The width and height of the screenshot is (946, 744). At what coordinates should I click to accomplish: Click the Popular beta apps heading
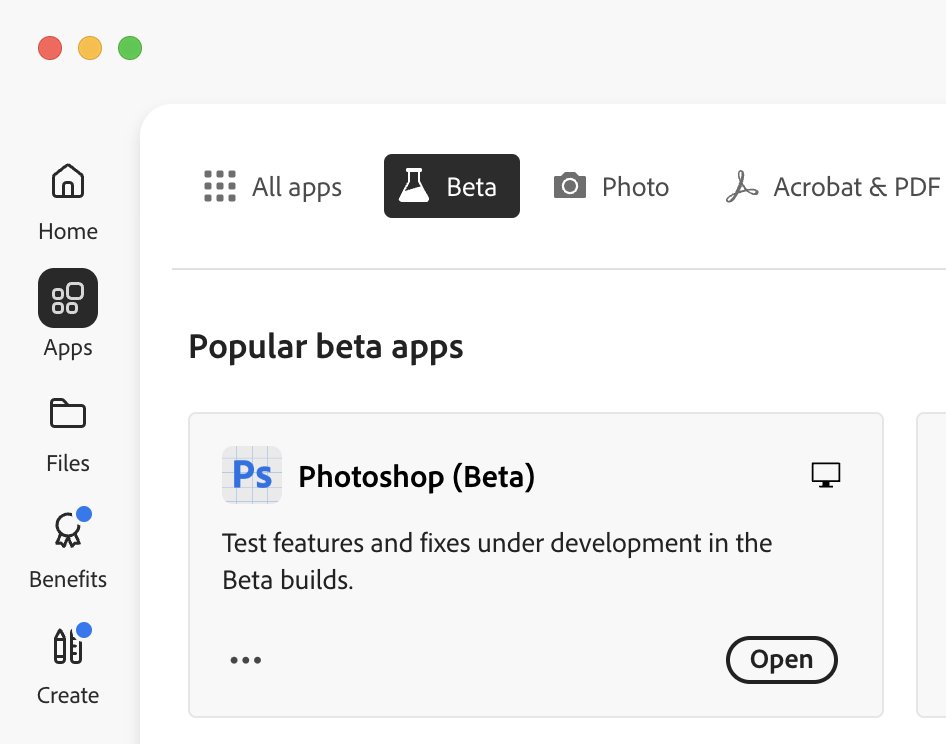[x=326, y=347]
